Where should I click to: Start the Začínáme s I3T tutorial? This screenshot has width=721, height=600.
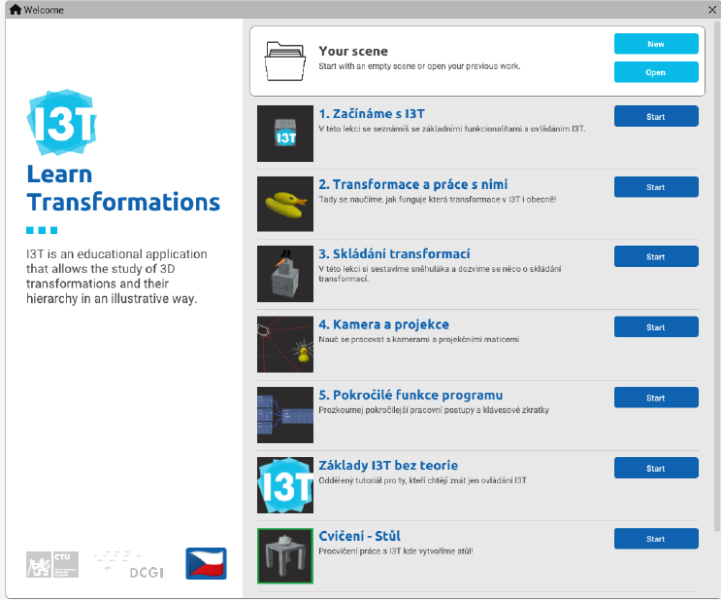click(x=655, y=117)
